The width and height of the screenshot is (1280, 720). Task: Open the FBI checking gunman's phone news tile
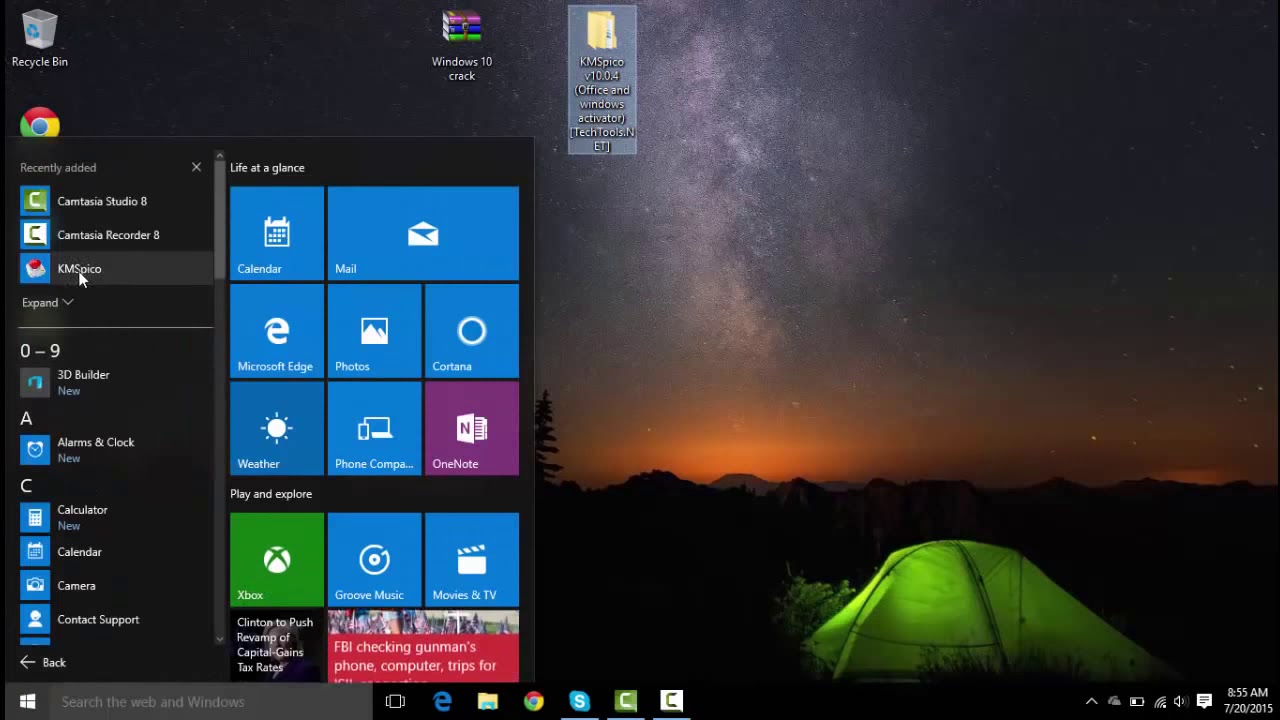(423, 646)
